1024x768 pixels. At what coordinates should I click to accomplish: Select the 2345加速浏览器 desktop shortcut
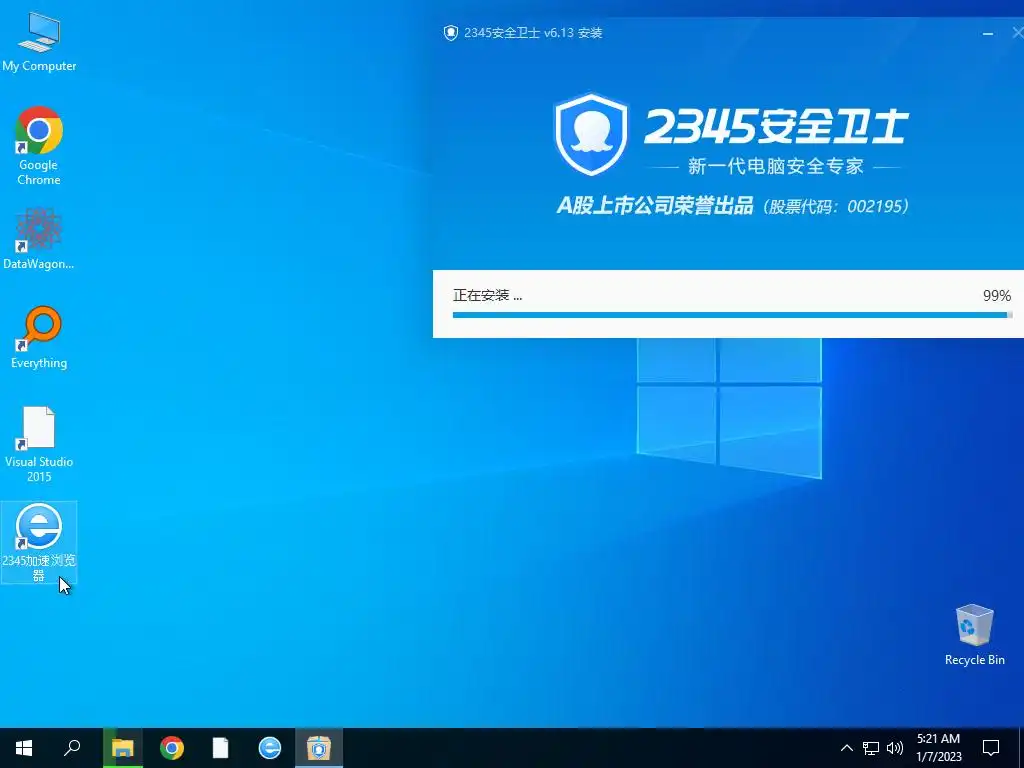click(39, 543)
